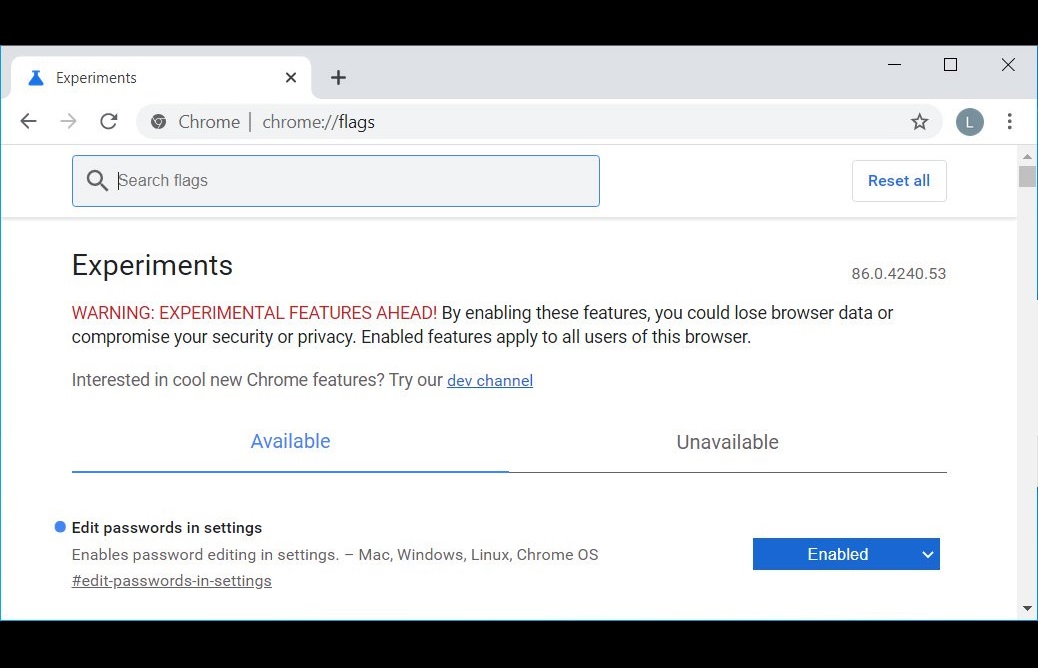Reload the chrome://flags page
This screenshot has width=1038, height=668.
pyautogui.click(x=109, y=121)
